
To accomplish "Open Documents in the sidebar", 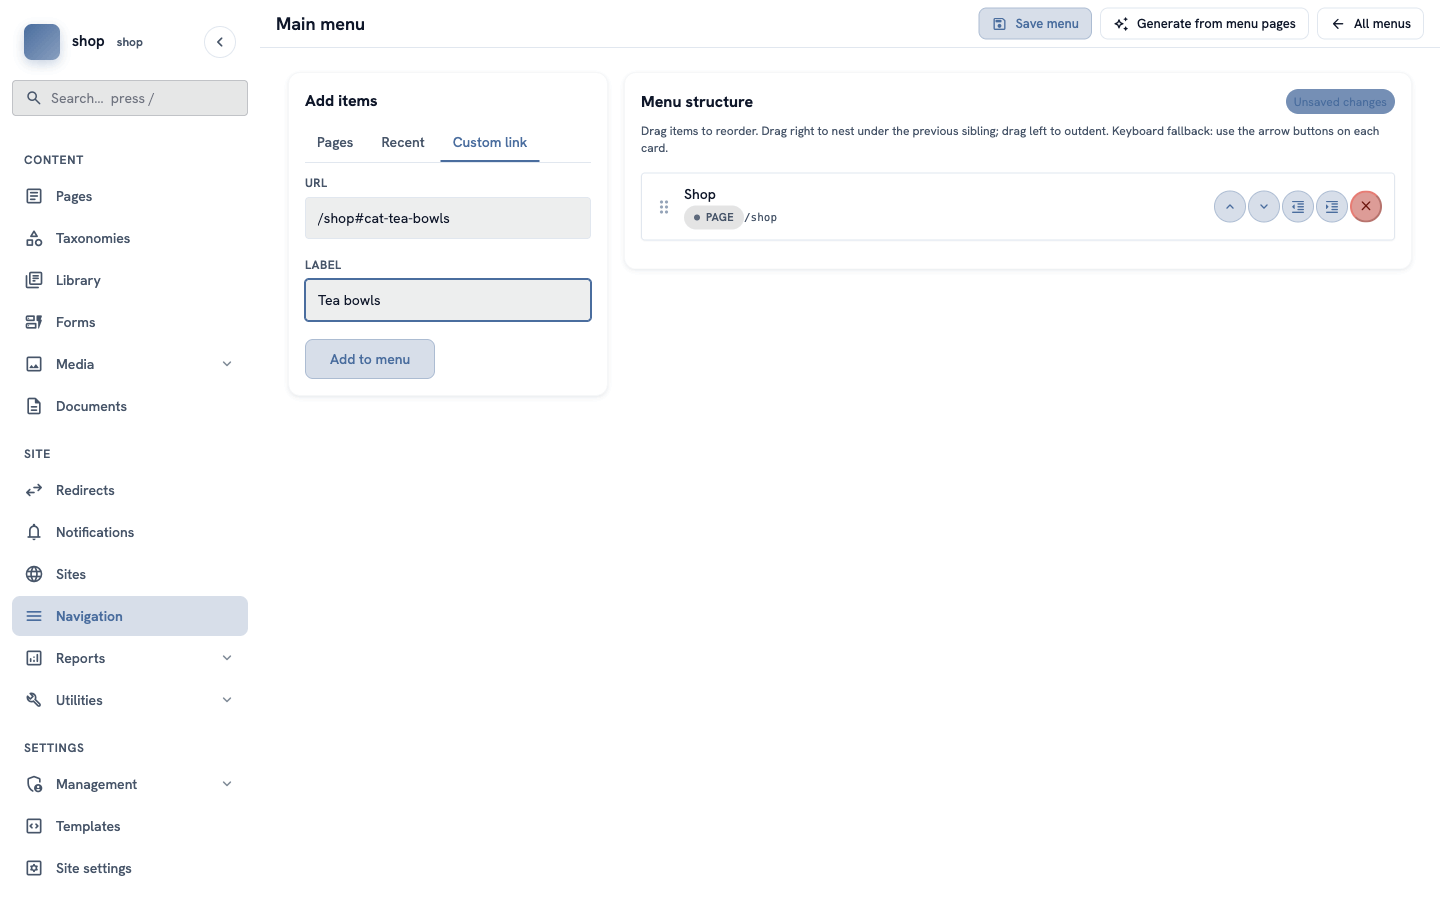I will pyautogui.click(x=130, y=406).
